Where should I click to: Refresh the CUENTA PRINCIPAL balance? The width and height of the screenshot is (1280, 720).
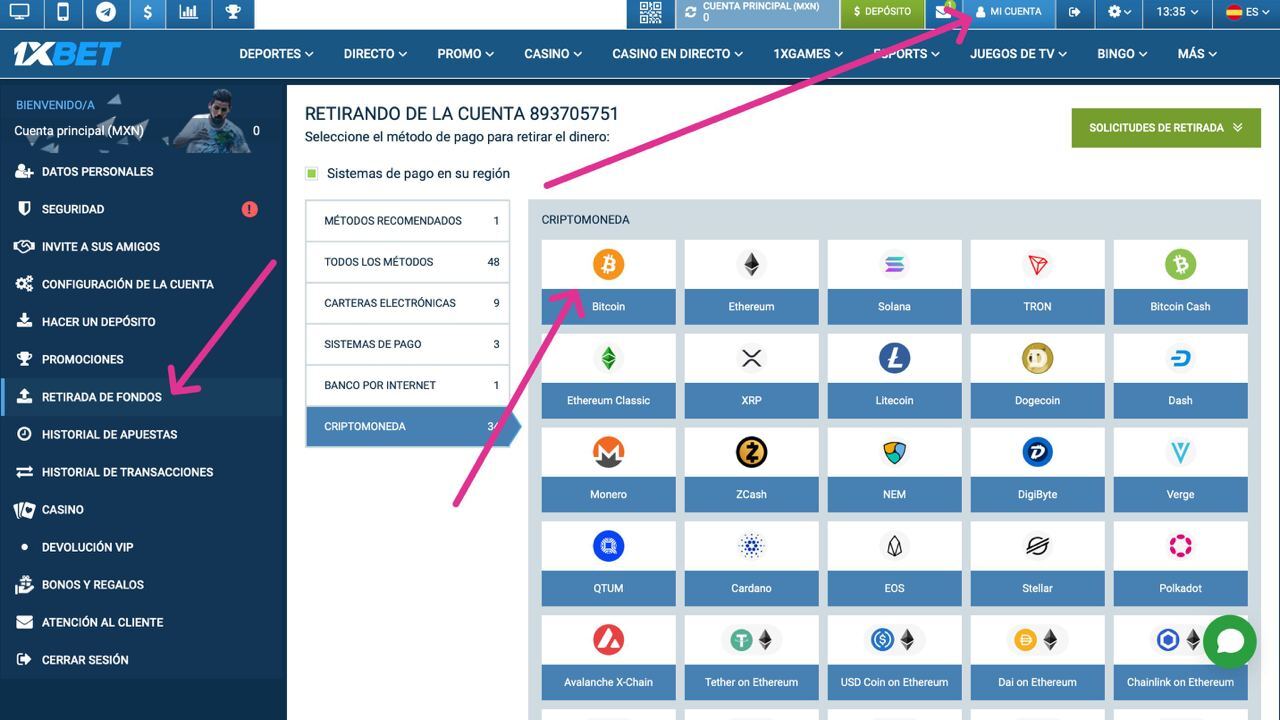pyautogui.click(x=689, y=12)
